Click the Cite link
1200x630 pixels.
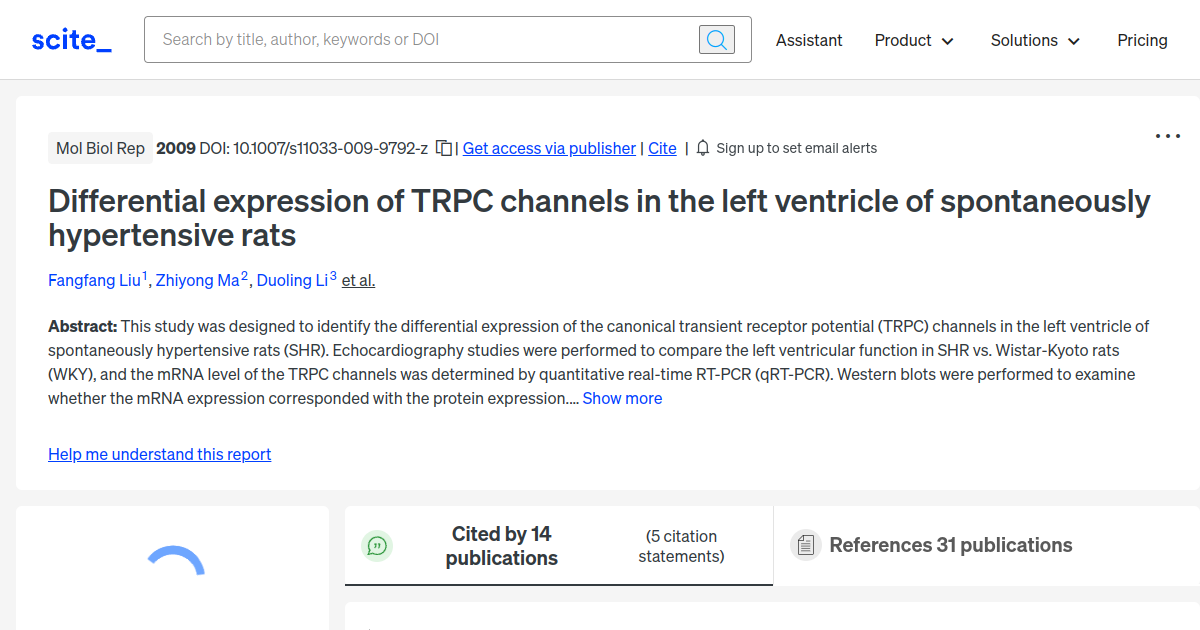pyautogui.click(x=662, y=148)
